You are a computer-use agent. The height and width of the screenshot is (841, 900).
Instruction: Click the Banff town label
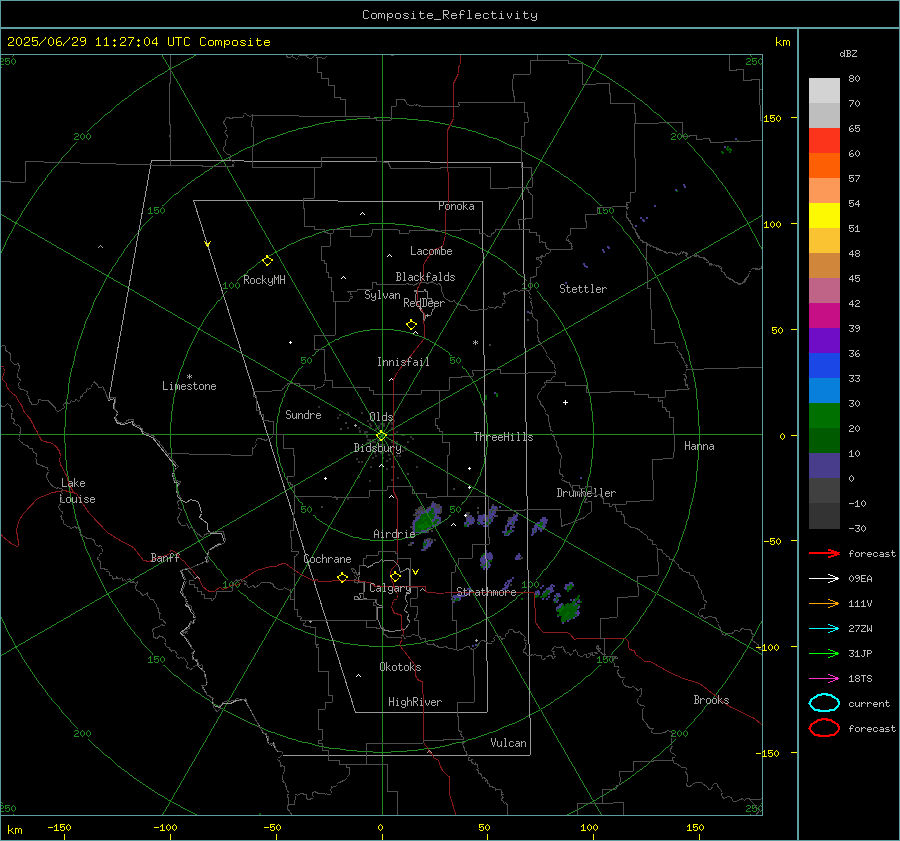(165, 557)
